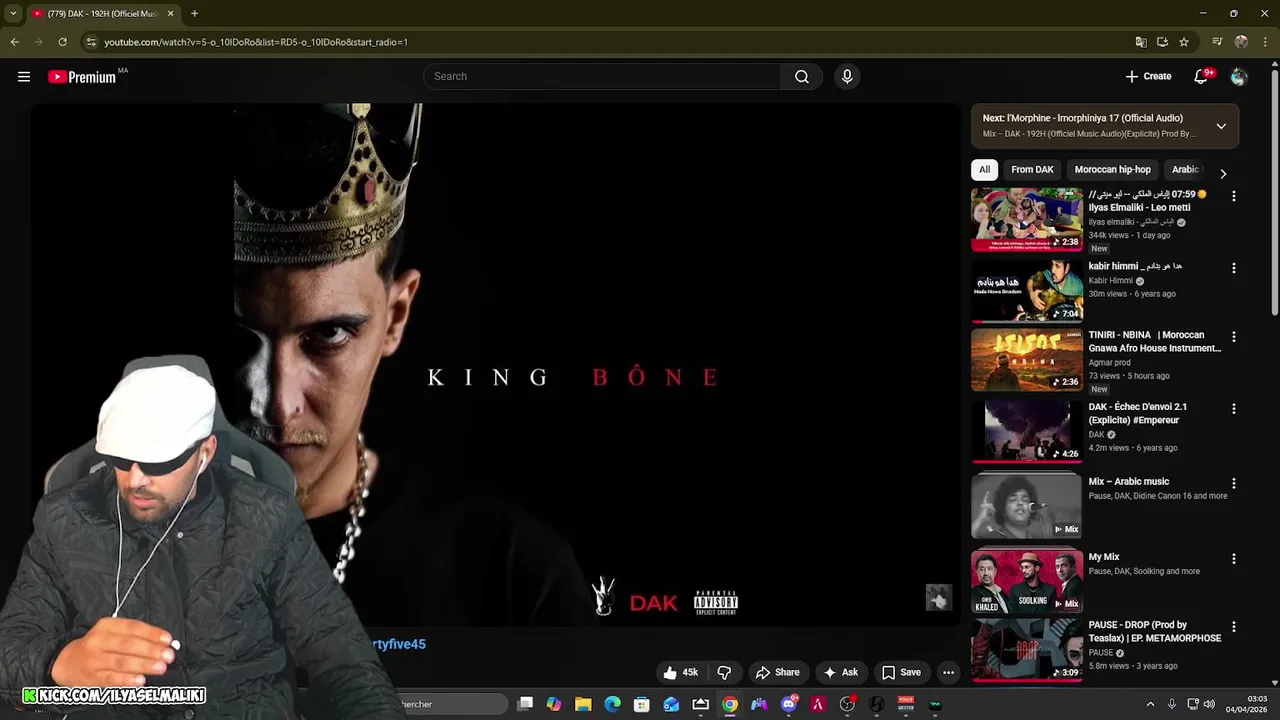Click the browser address bar URL
The width and height of the screenshot is (1280, 720).
pyautogui.click(x=256, y=42)
